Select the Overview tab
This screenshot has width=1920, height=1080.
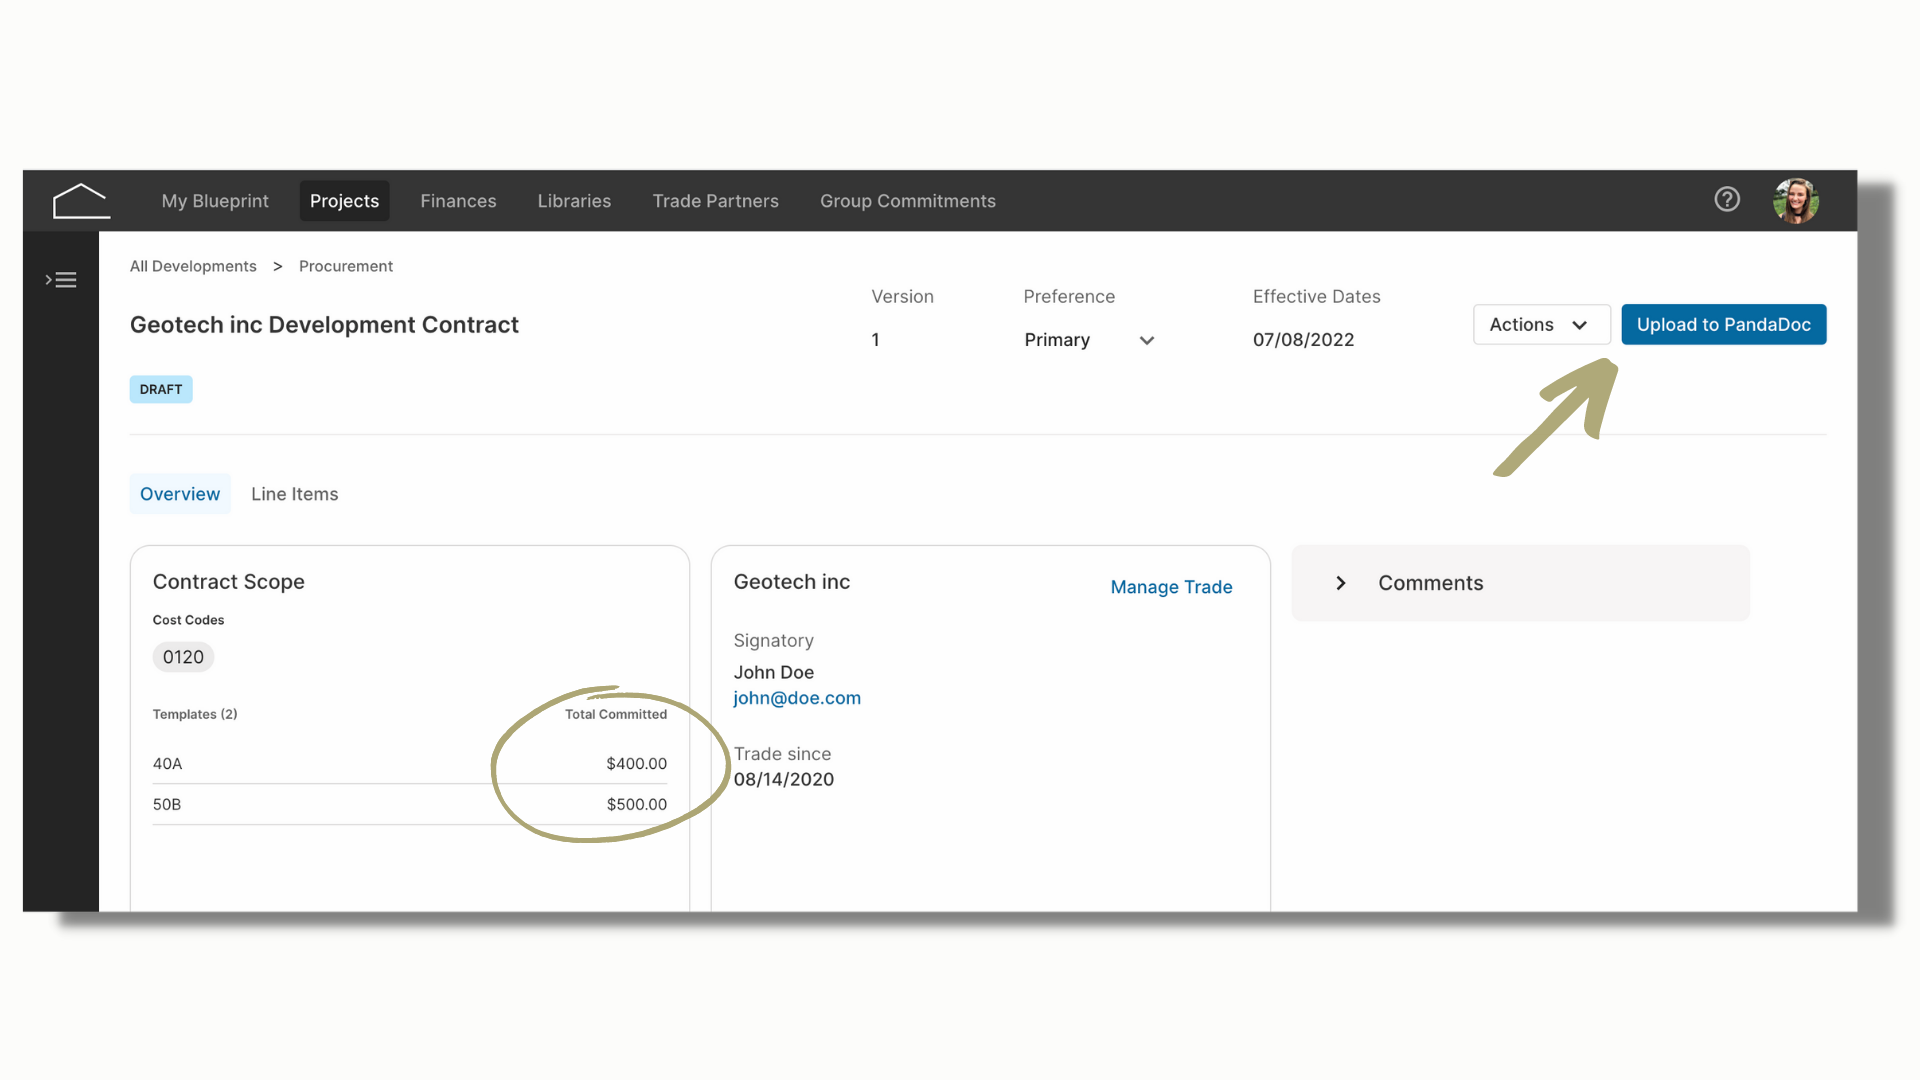point(180,494)
